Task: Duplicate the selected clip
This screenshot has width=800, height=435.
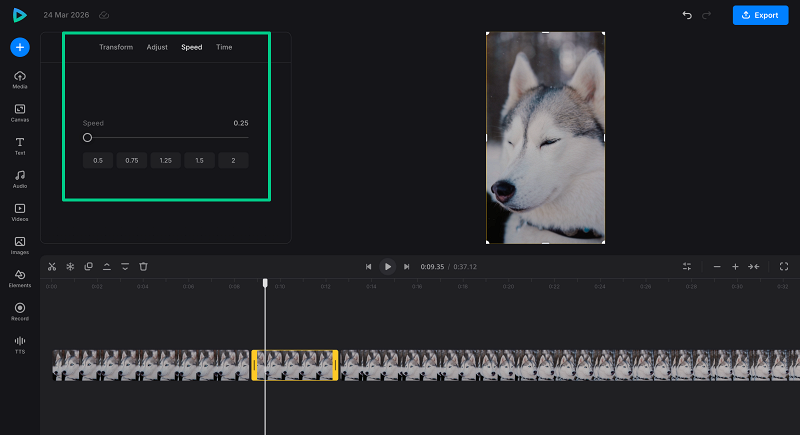Action: [x=88, y=267]
